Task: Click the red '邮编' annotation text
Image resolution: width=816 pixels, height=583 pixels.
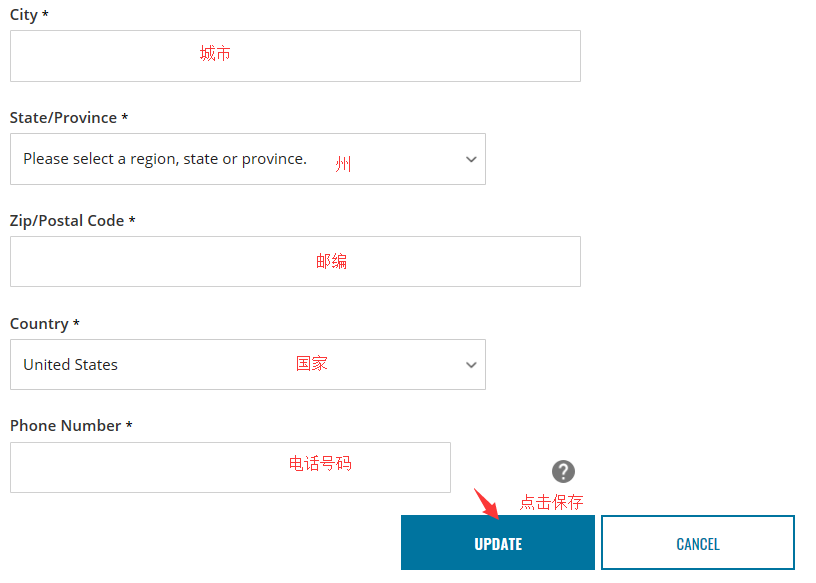Action: pyautogui.click(x=332, y=261)
